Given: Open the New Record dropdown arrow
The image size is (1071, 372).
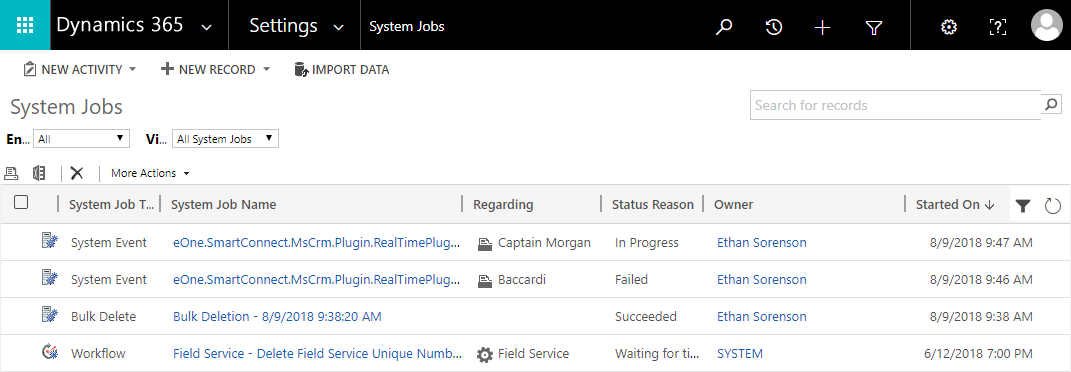Looking at the screenshot, I should [x=266, y=70].
